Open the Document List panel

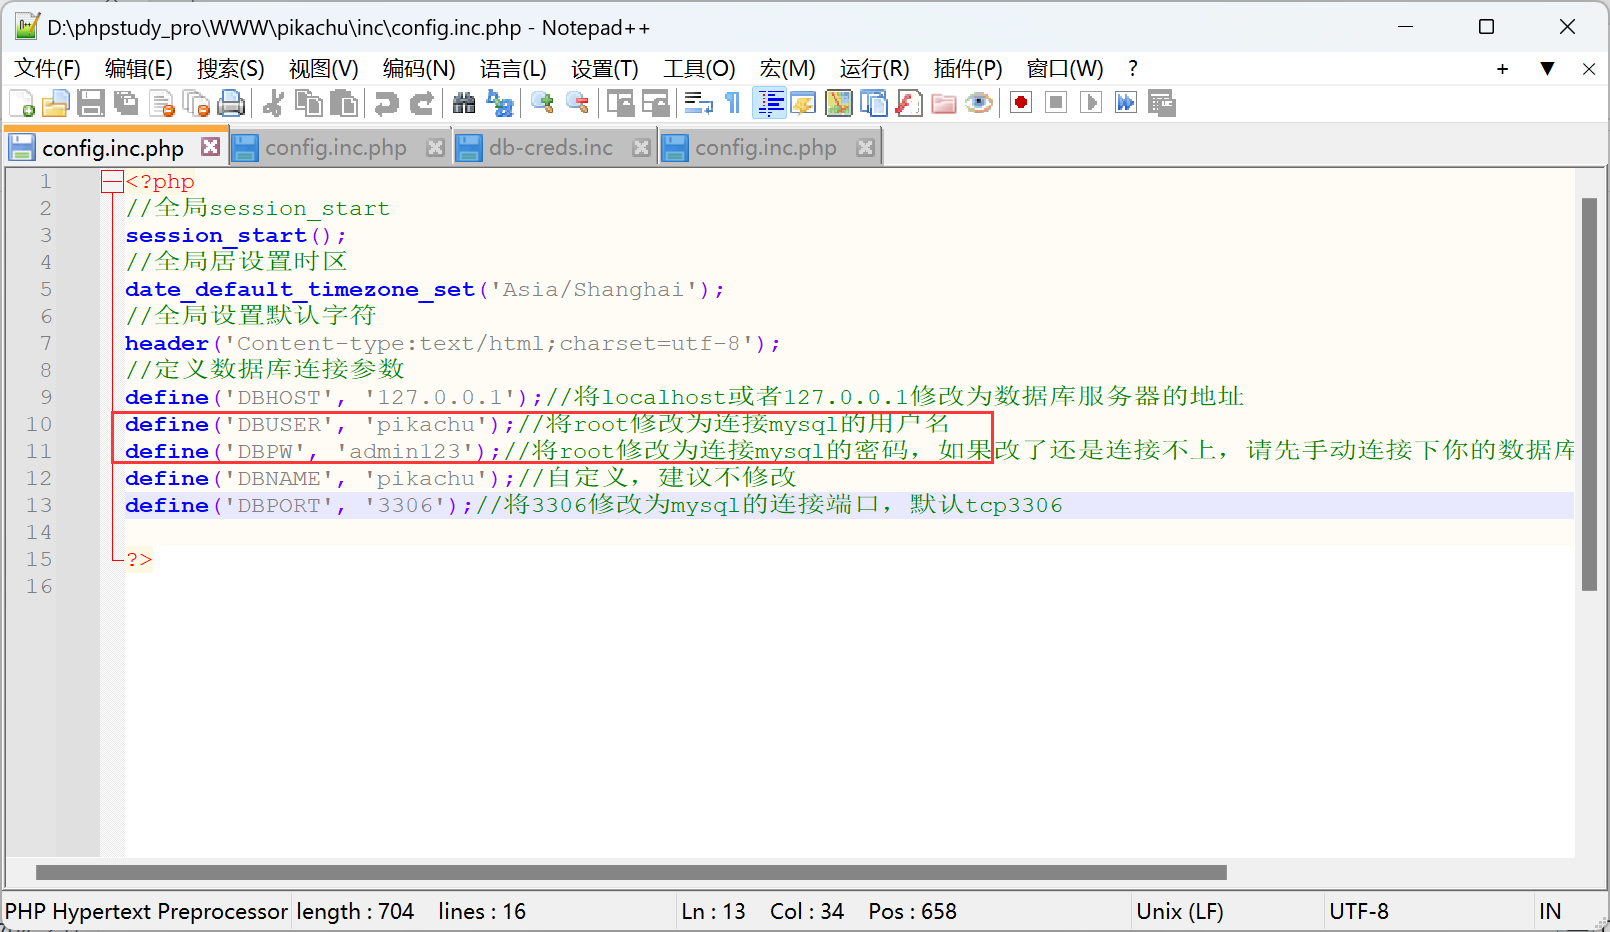(x=874, y=103)
